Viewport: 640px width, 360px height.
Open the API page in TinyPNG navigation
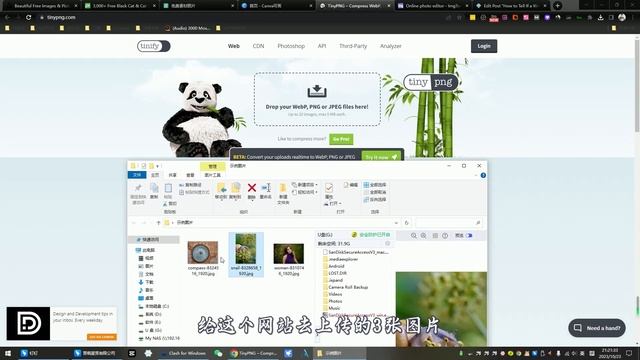(x=322, y=46)
